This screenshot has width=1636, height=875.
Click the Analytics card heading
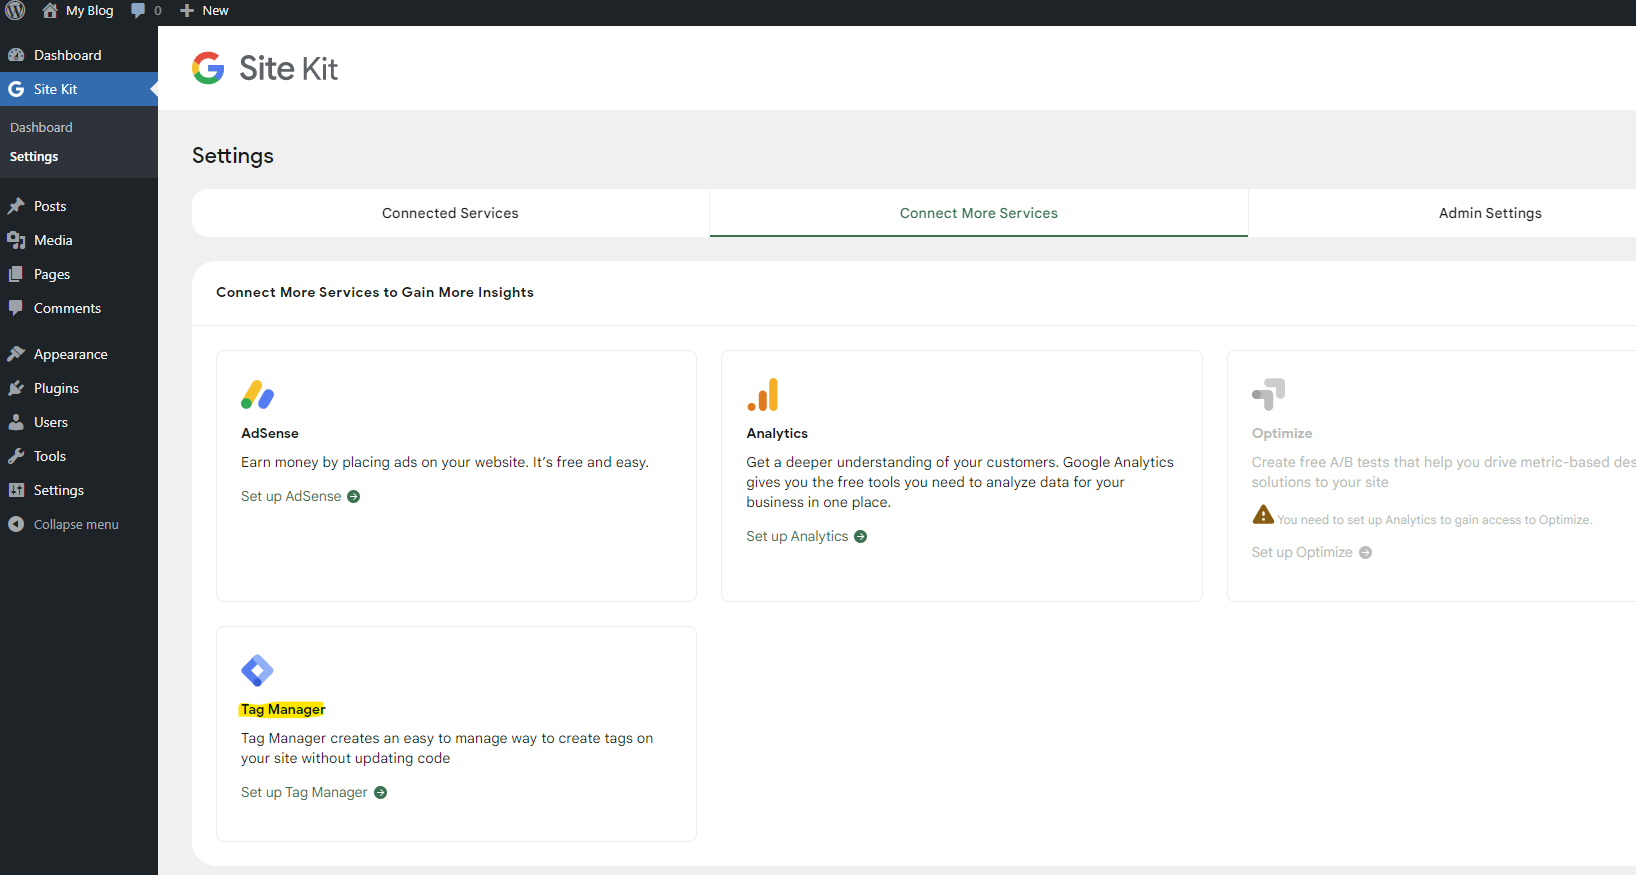pyautogui.click(x=777, y=433)
